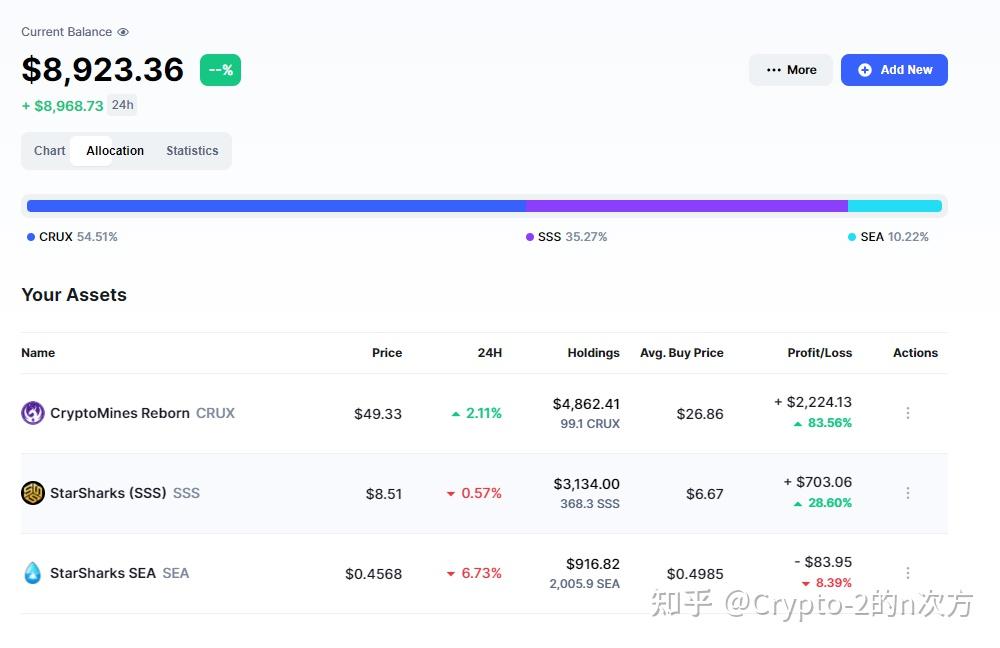Open the More options dropdown
This screenshot has height=648, width=1000.
[791, 70]
